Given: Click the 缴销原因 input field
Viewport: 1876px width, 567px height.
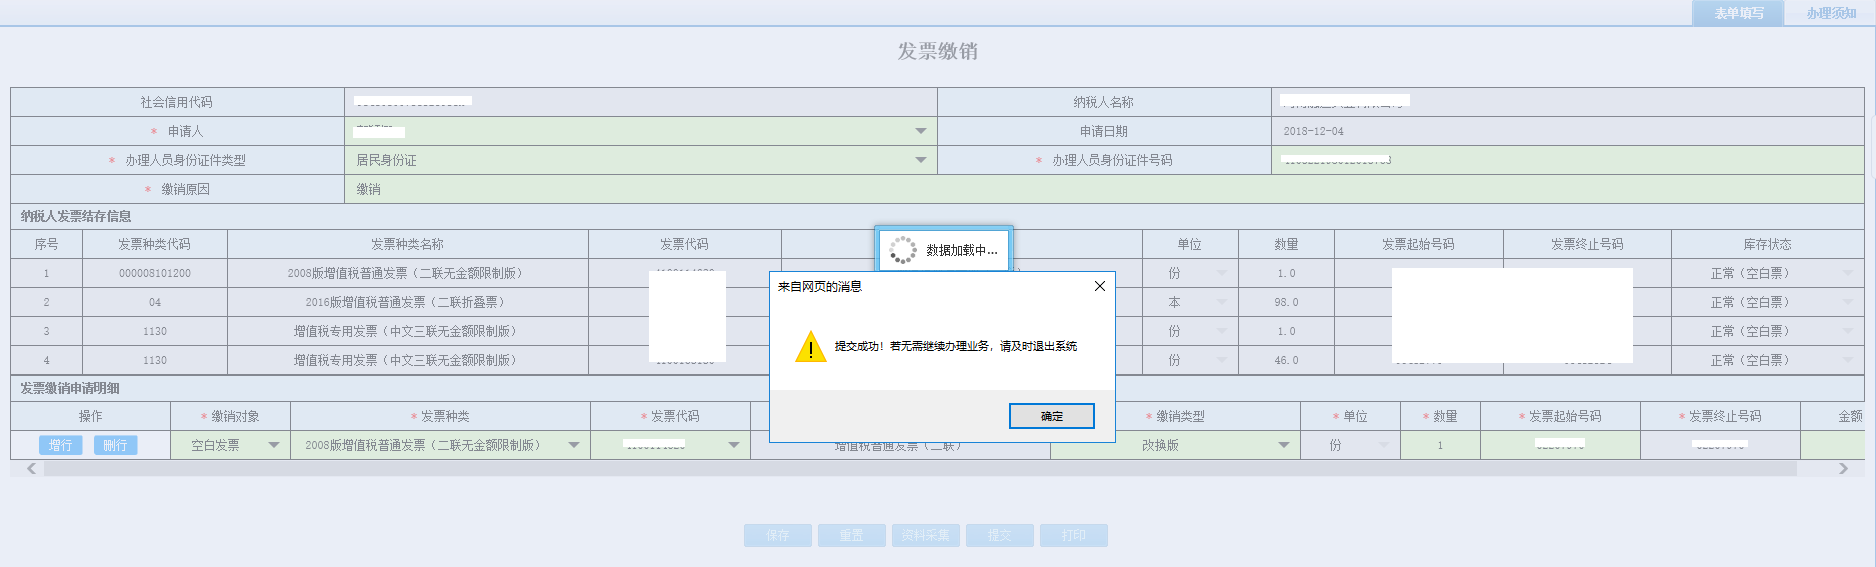Looking at the screenshot, I should 1100,189.
